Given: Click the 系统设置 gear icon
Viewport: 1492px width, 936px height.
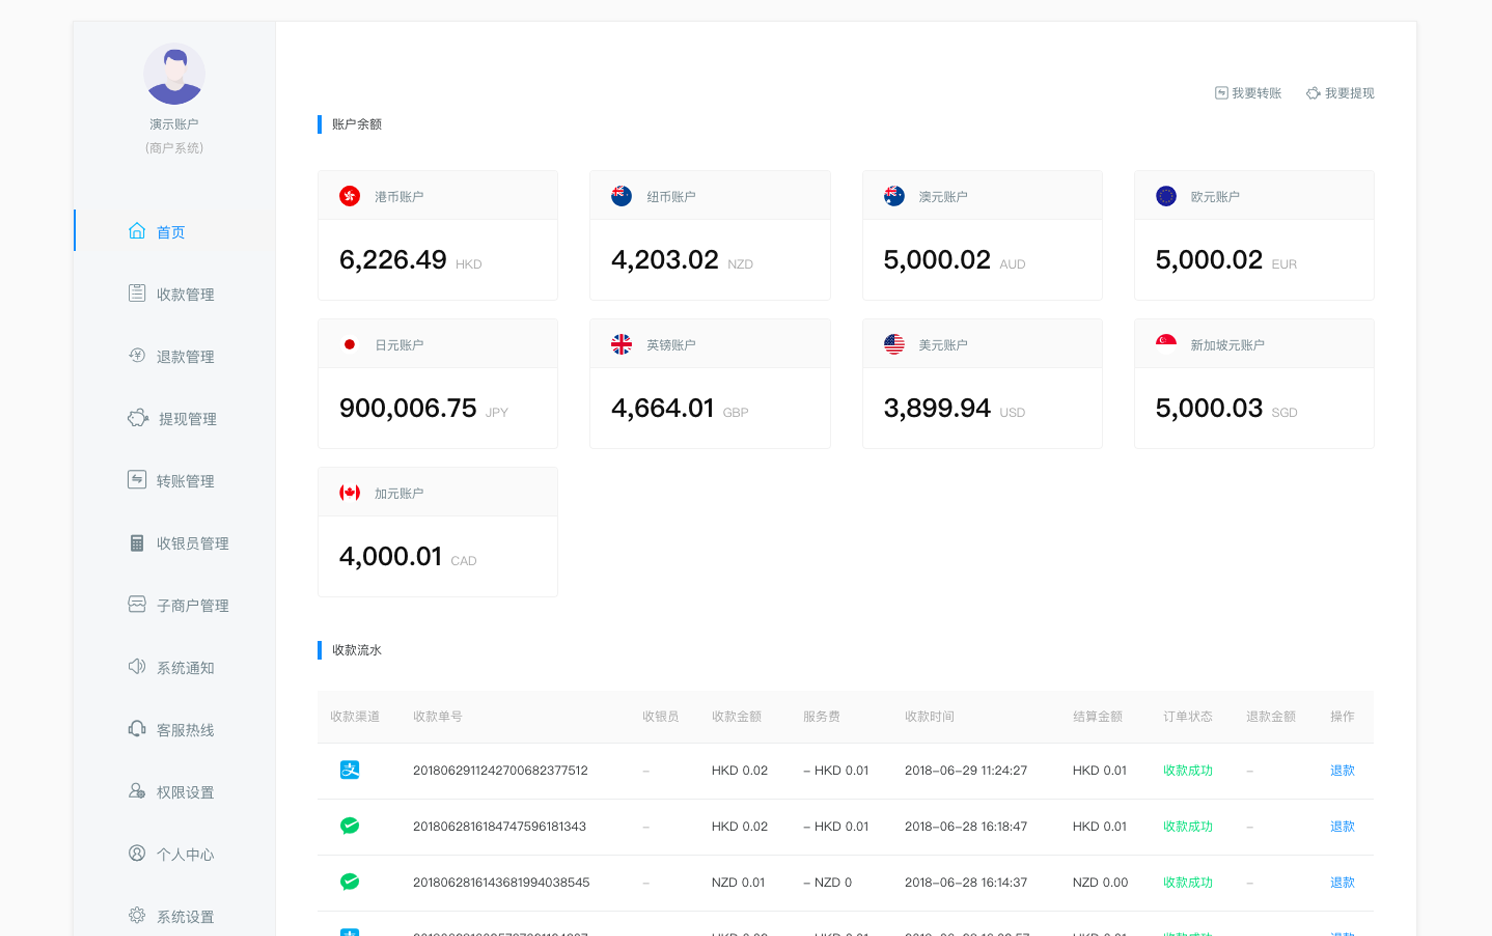Looking at the screenshot, I should tap(137, 915).
